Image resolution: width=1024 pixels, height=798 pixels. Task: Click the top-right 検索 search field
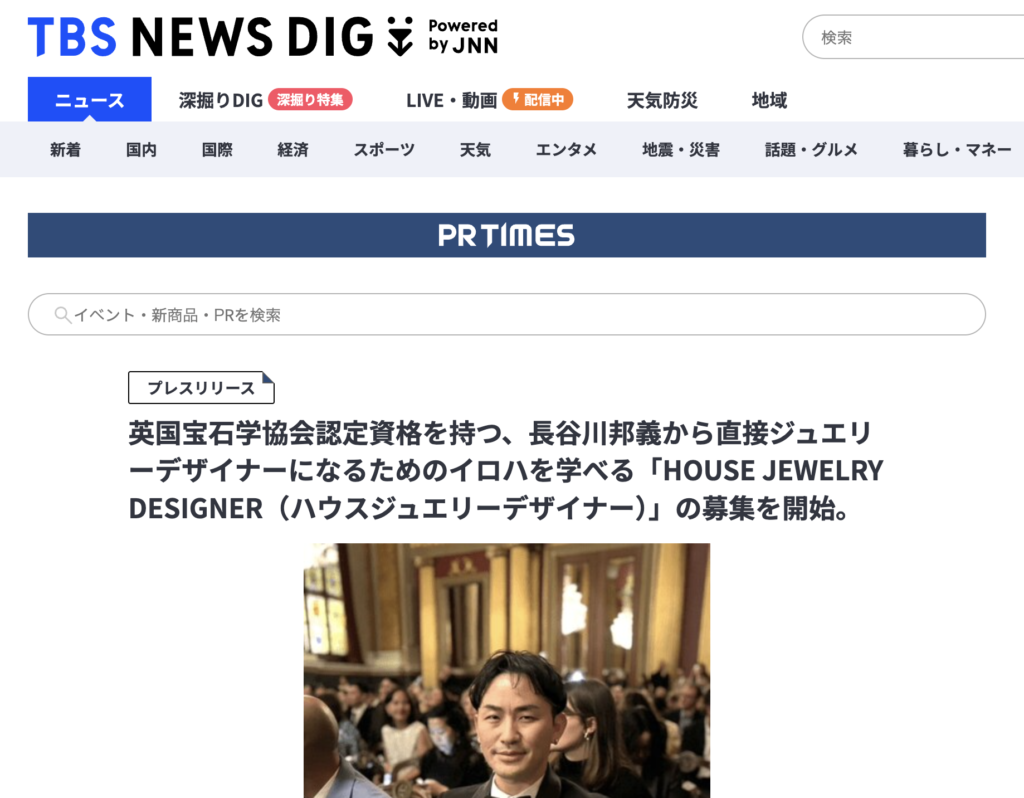[913, 37]
